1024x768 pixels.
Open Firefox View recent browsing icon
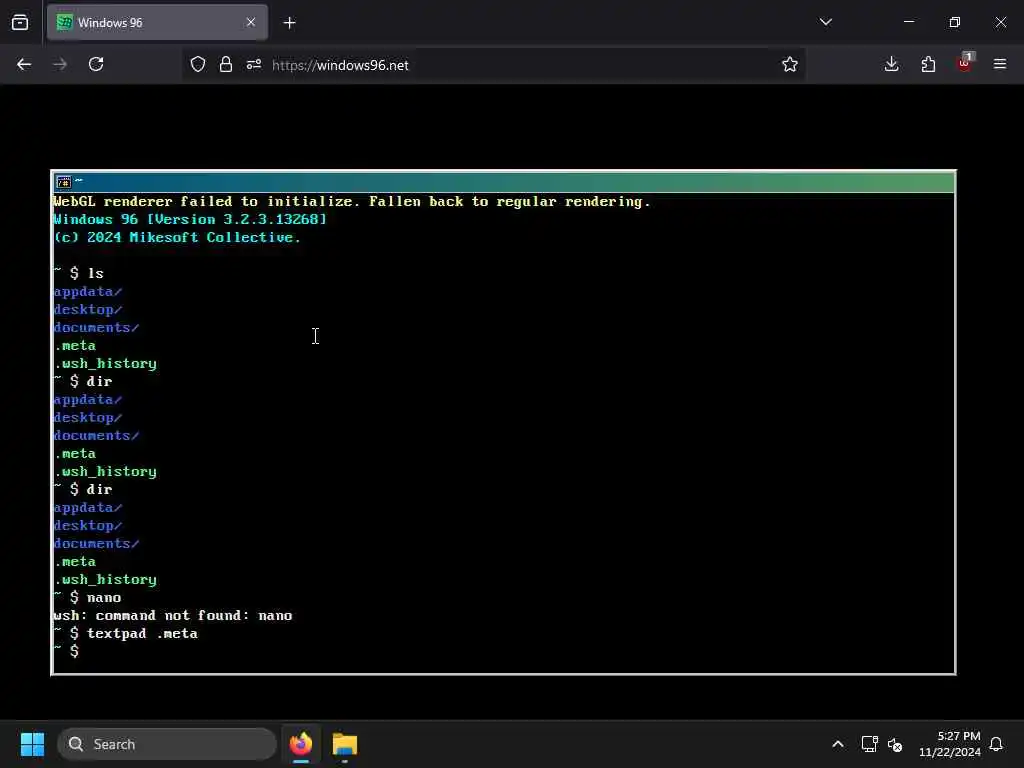[x=20, y=22]
